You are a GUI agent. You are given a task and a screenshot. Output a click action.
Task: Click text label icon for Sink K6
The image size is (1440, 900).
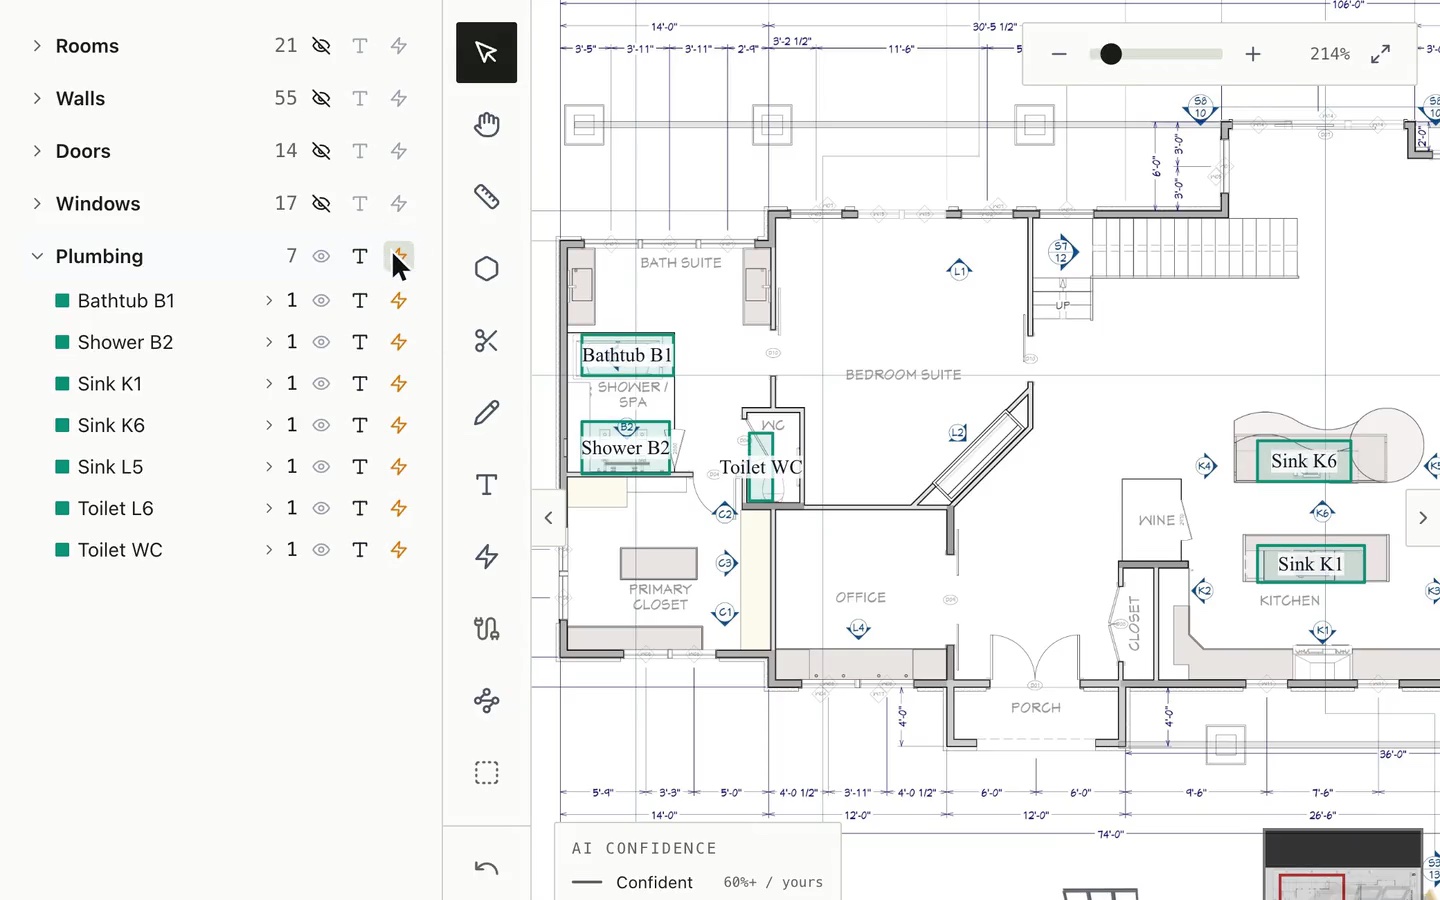(360, 425)
